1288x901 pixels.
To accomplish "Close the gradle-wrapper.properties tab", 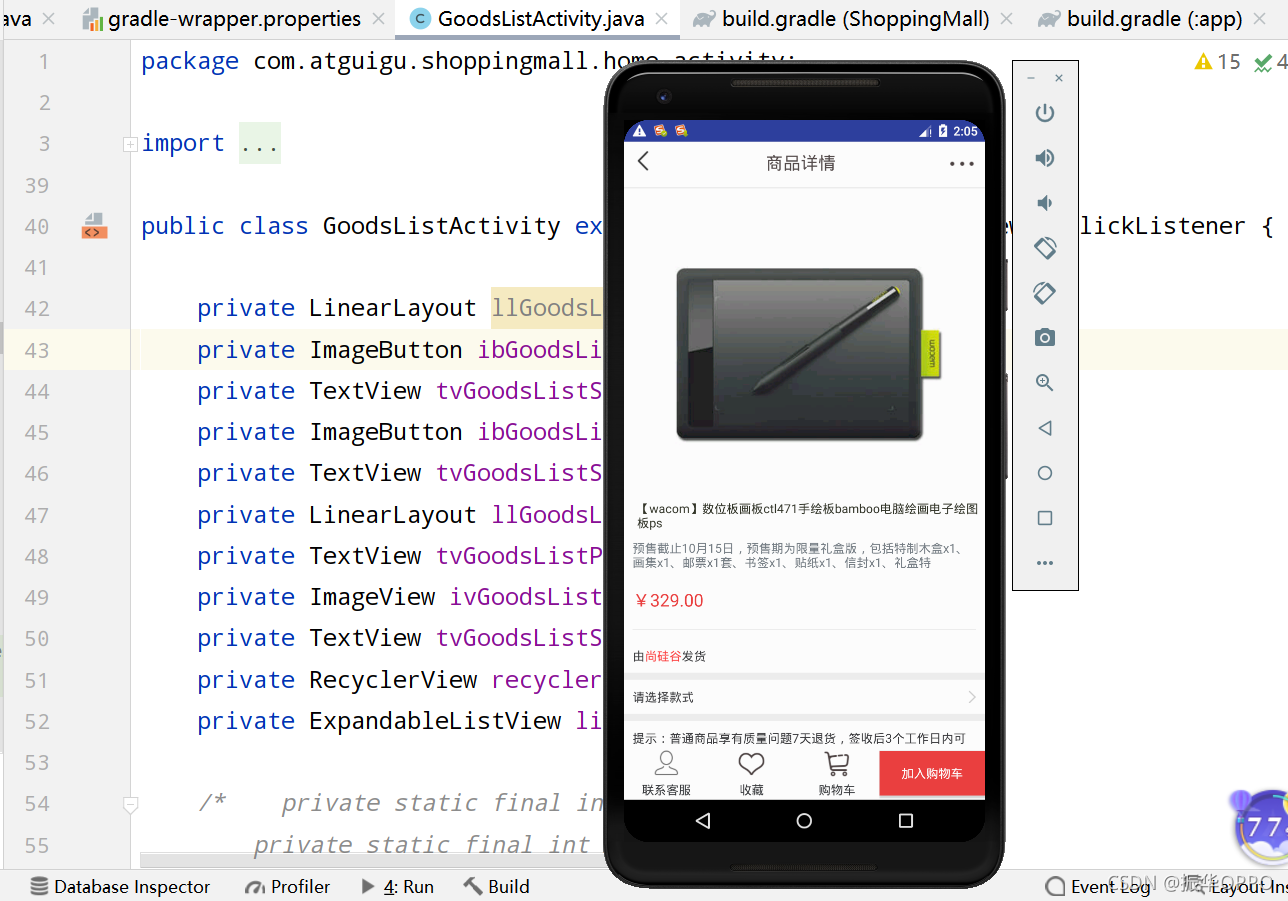I will click(x=377, y=19).
